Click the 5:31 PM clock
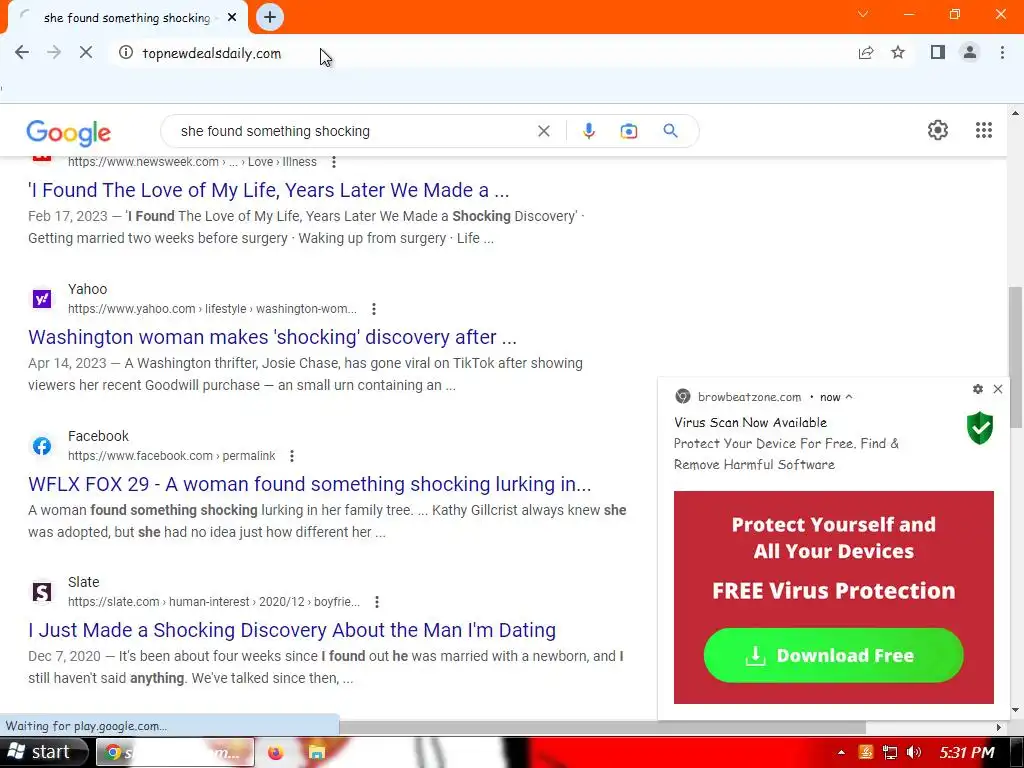The height and width of the screenshot is (768, 1024). pyautogui.click(x=967, y=753)
